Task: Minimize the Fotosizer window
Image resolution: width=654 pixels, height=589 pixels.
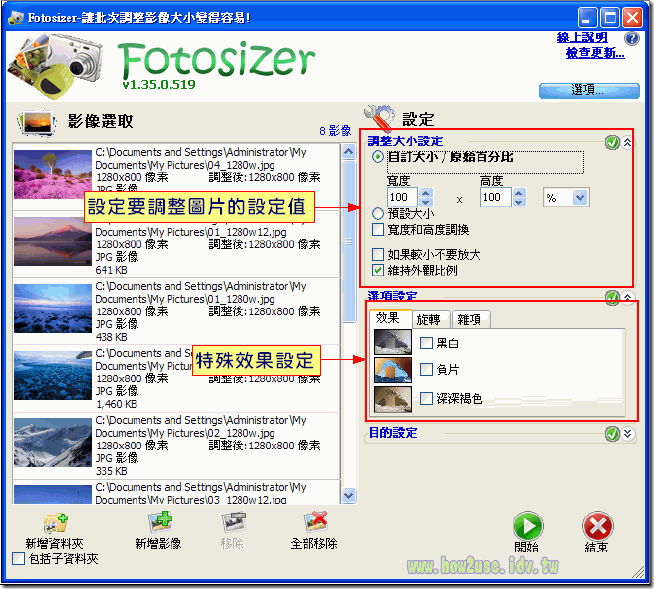Action: (587, 18)
